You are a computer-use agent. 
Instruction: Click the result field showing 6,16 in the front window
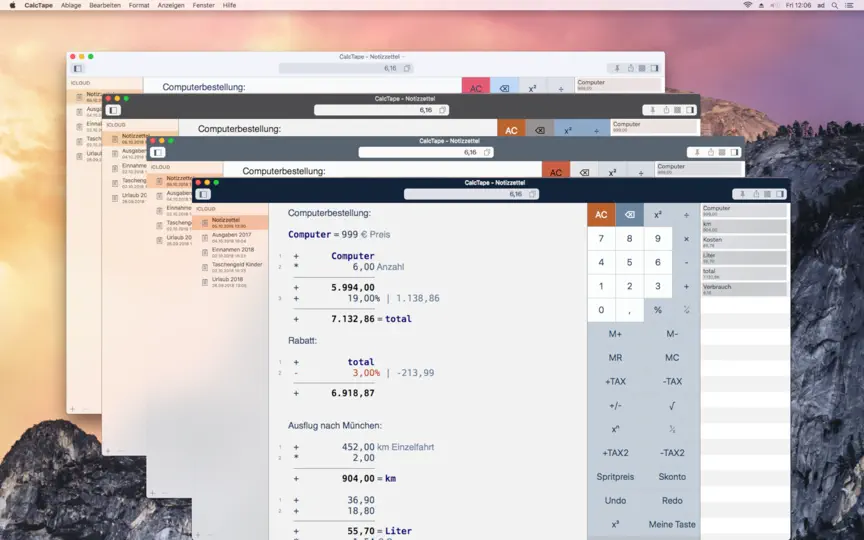tap(471, 194)
